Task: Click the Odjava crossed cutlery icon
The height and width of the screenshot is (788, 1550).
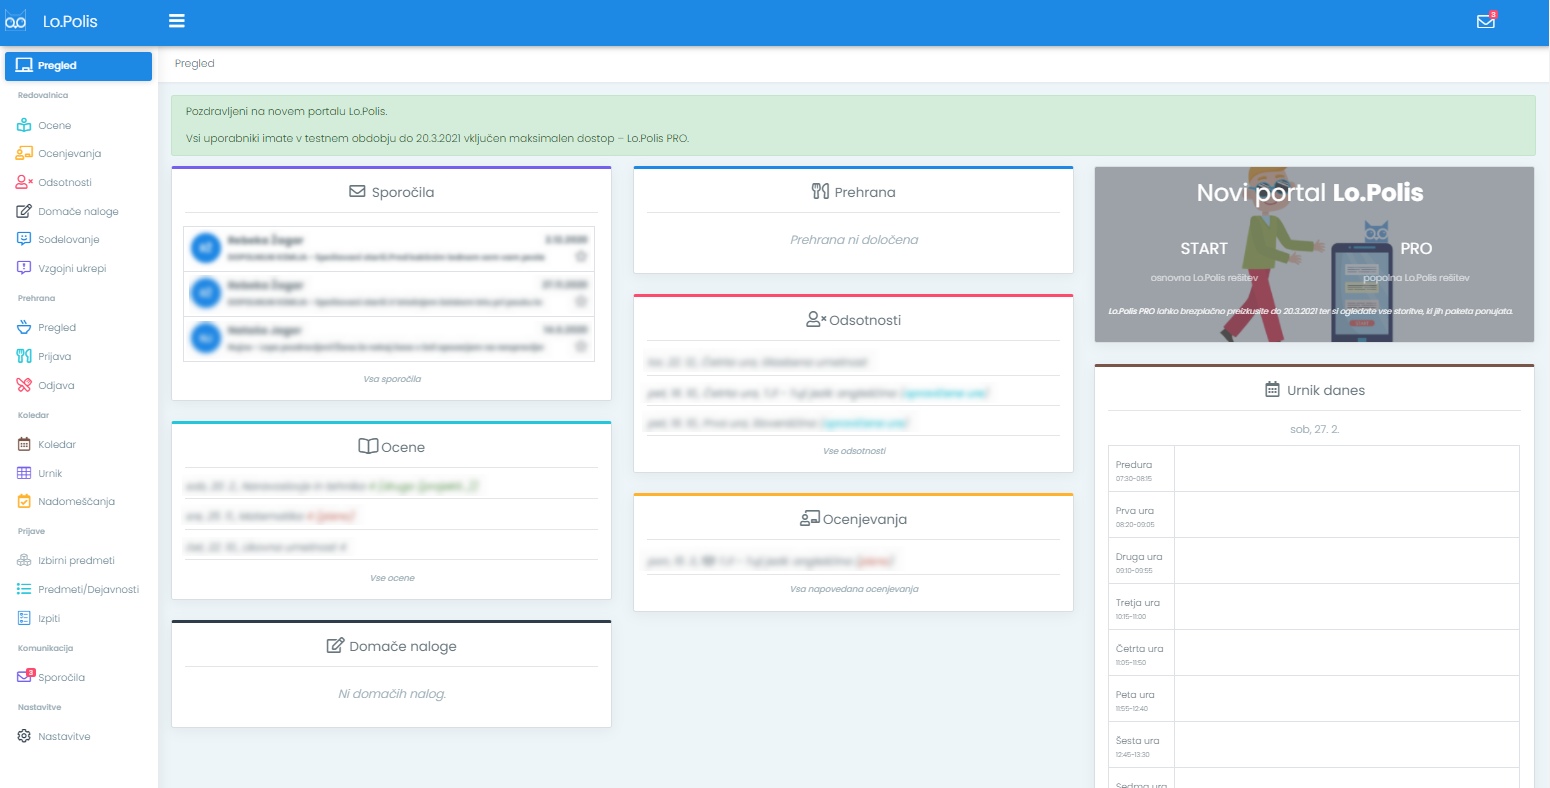Action: [24, 385]
